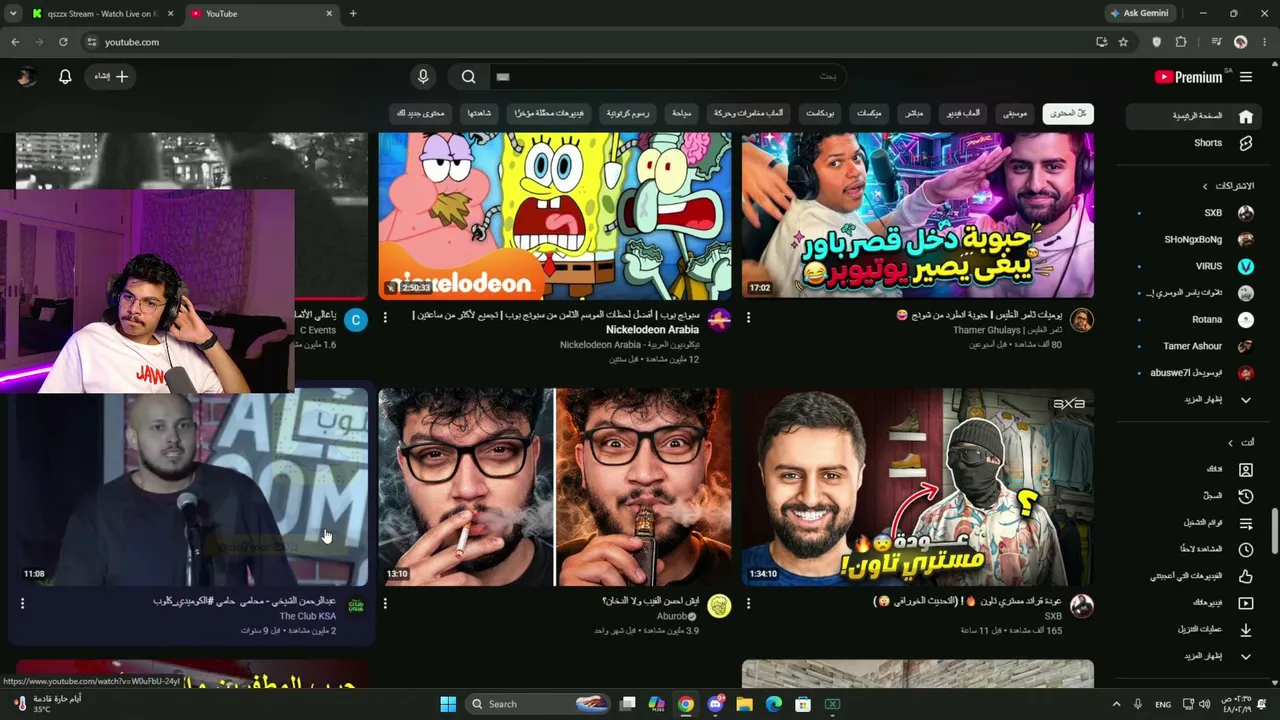Viewport: 1280px width, 720px height.
Task: Open your channel icon in sidebar
Action: coord(1246,469)
